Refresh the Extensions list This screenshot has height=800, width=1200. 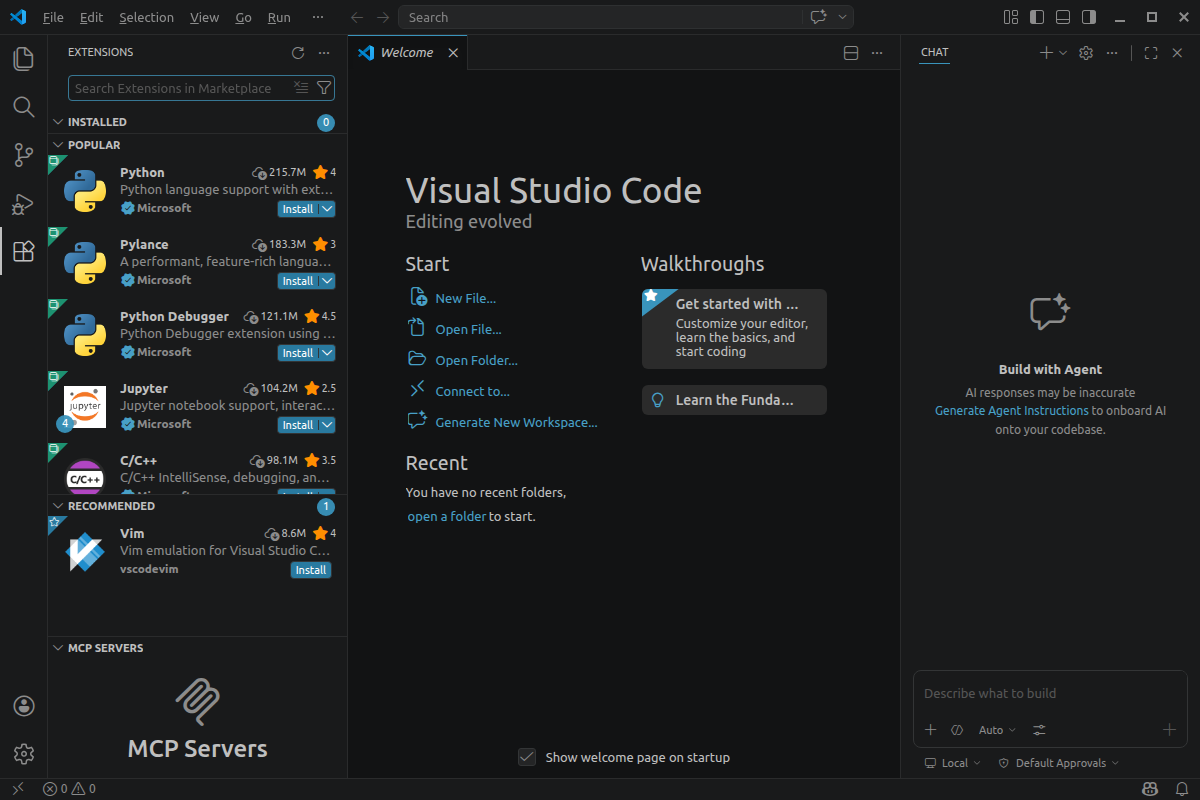[297, 53]
